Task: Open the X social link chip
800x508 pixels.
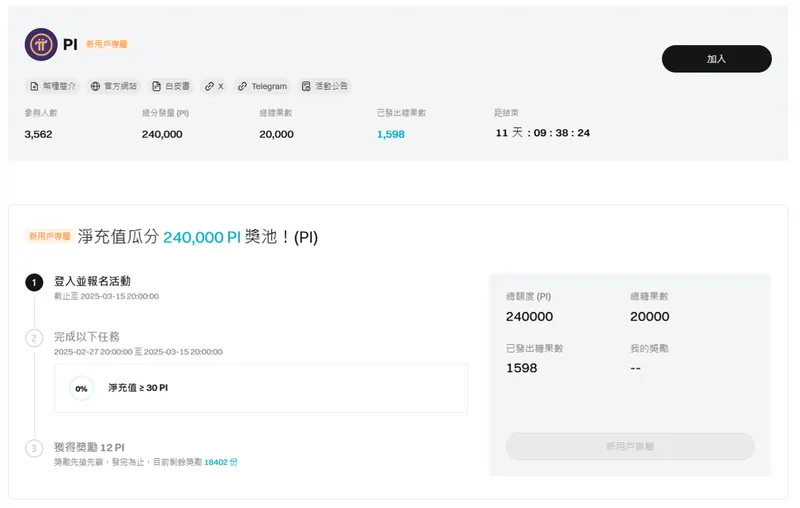Action: click(x=214, y=86)
